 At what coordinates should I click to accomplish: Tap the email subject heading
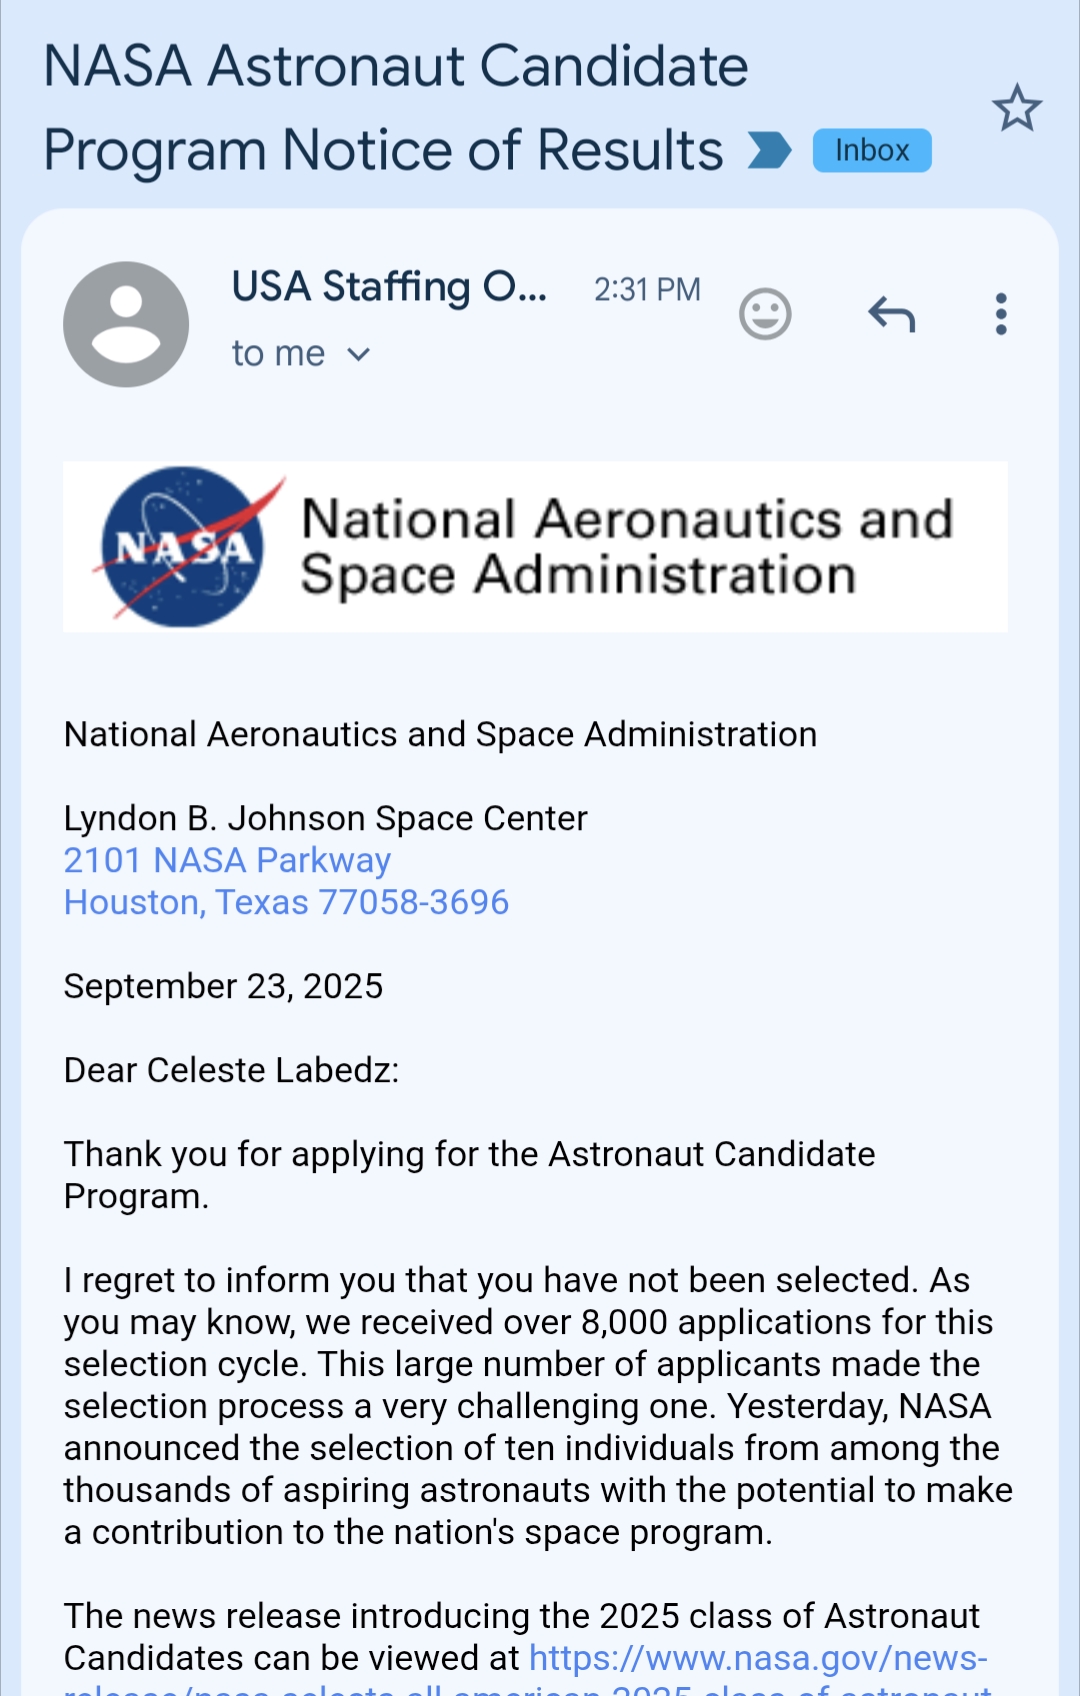coord(396,108)
